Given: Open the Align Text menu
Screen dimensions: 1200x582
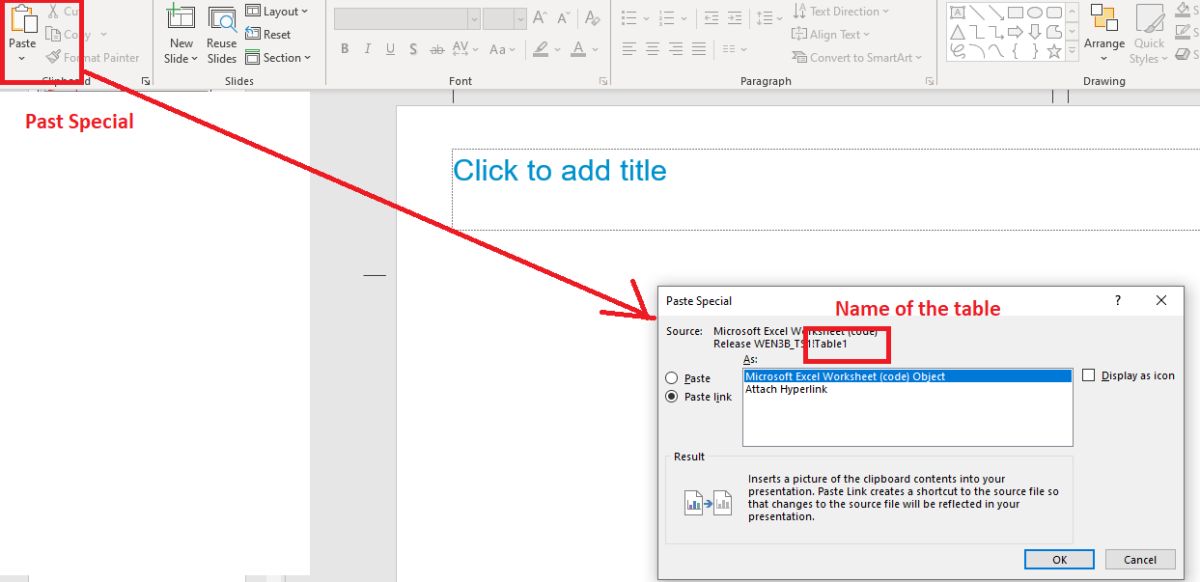Looking at the screenshot, I should [831, 34].
